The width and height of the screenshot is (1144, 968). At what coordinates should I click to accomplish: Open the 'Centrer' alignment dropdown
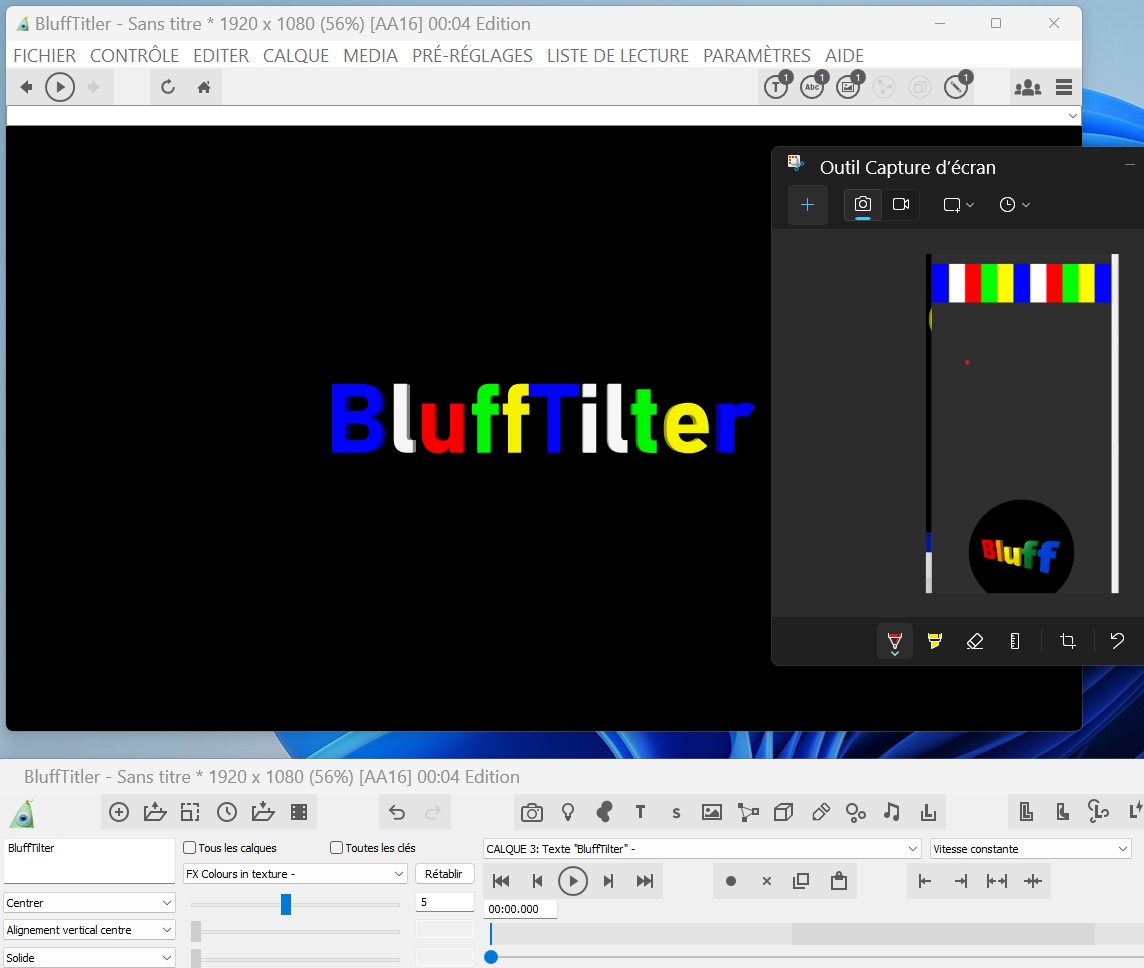coord(89,903)
